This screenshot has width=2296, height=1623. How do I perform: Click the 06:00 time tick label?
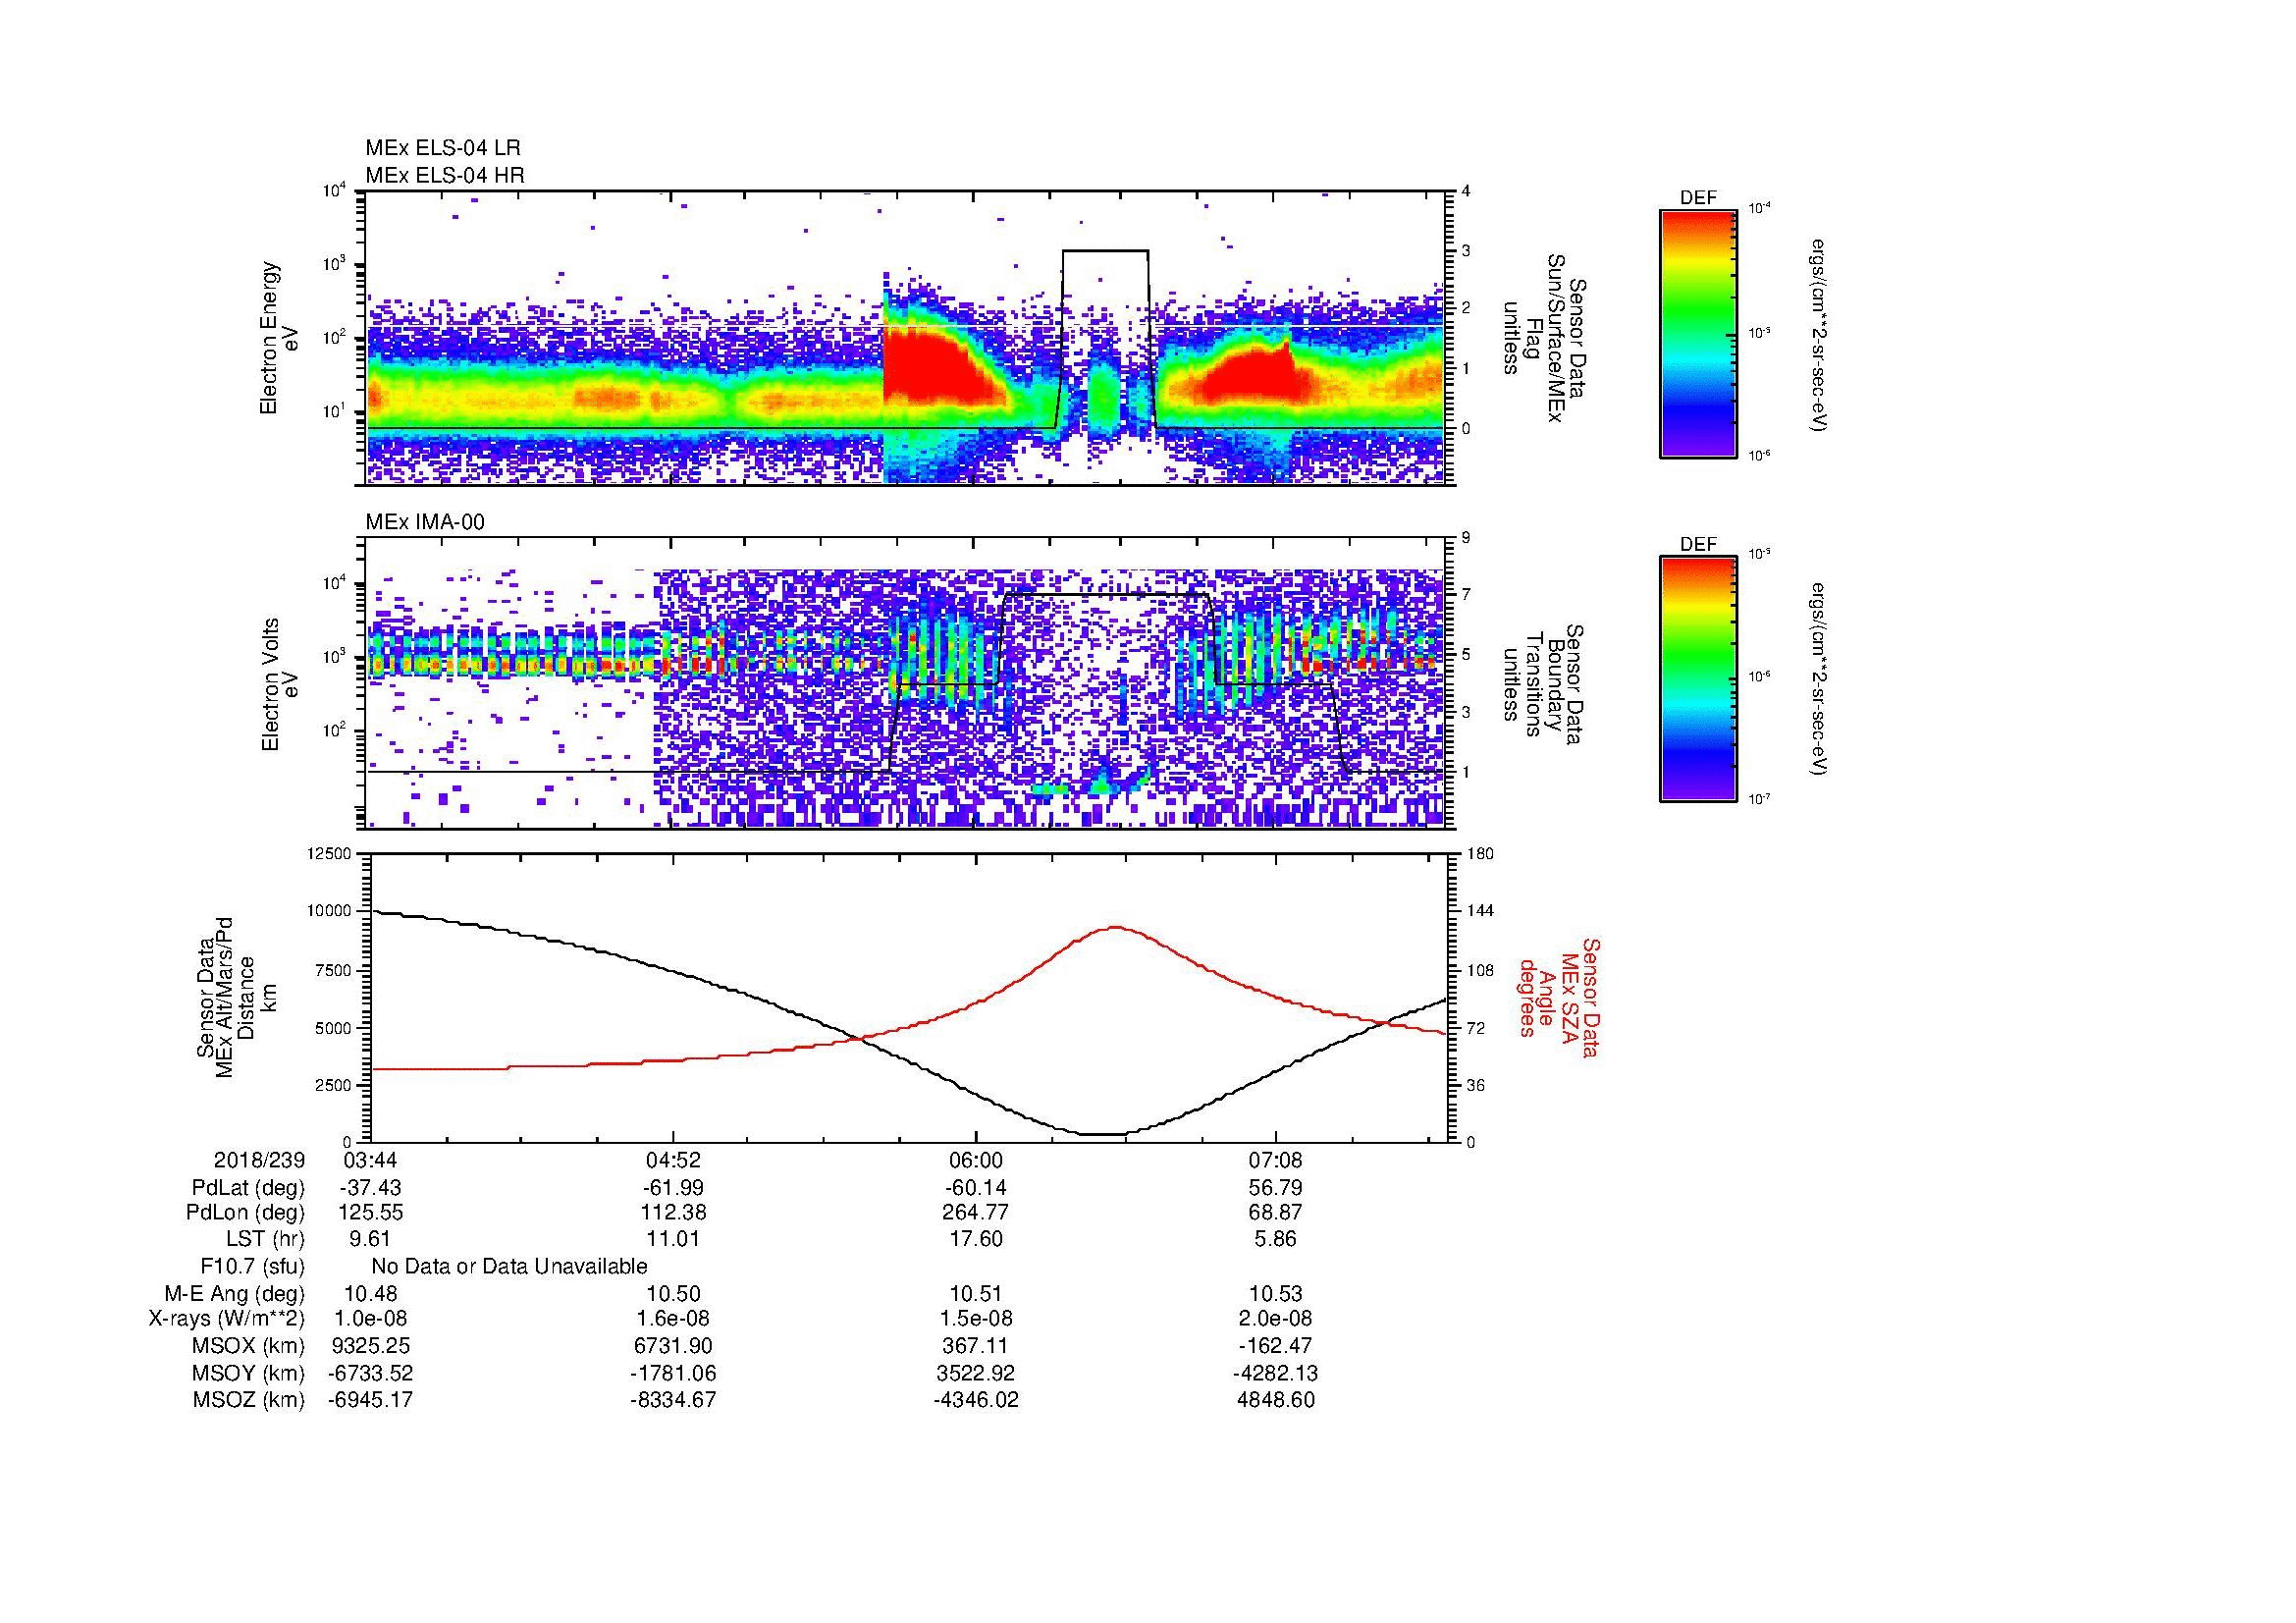[x=975, y=1161]
